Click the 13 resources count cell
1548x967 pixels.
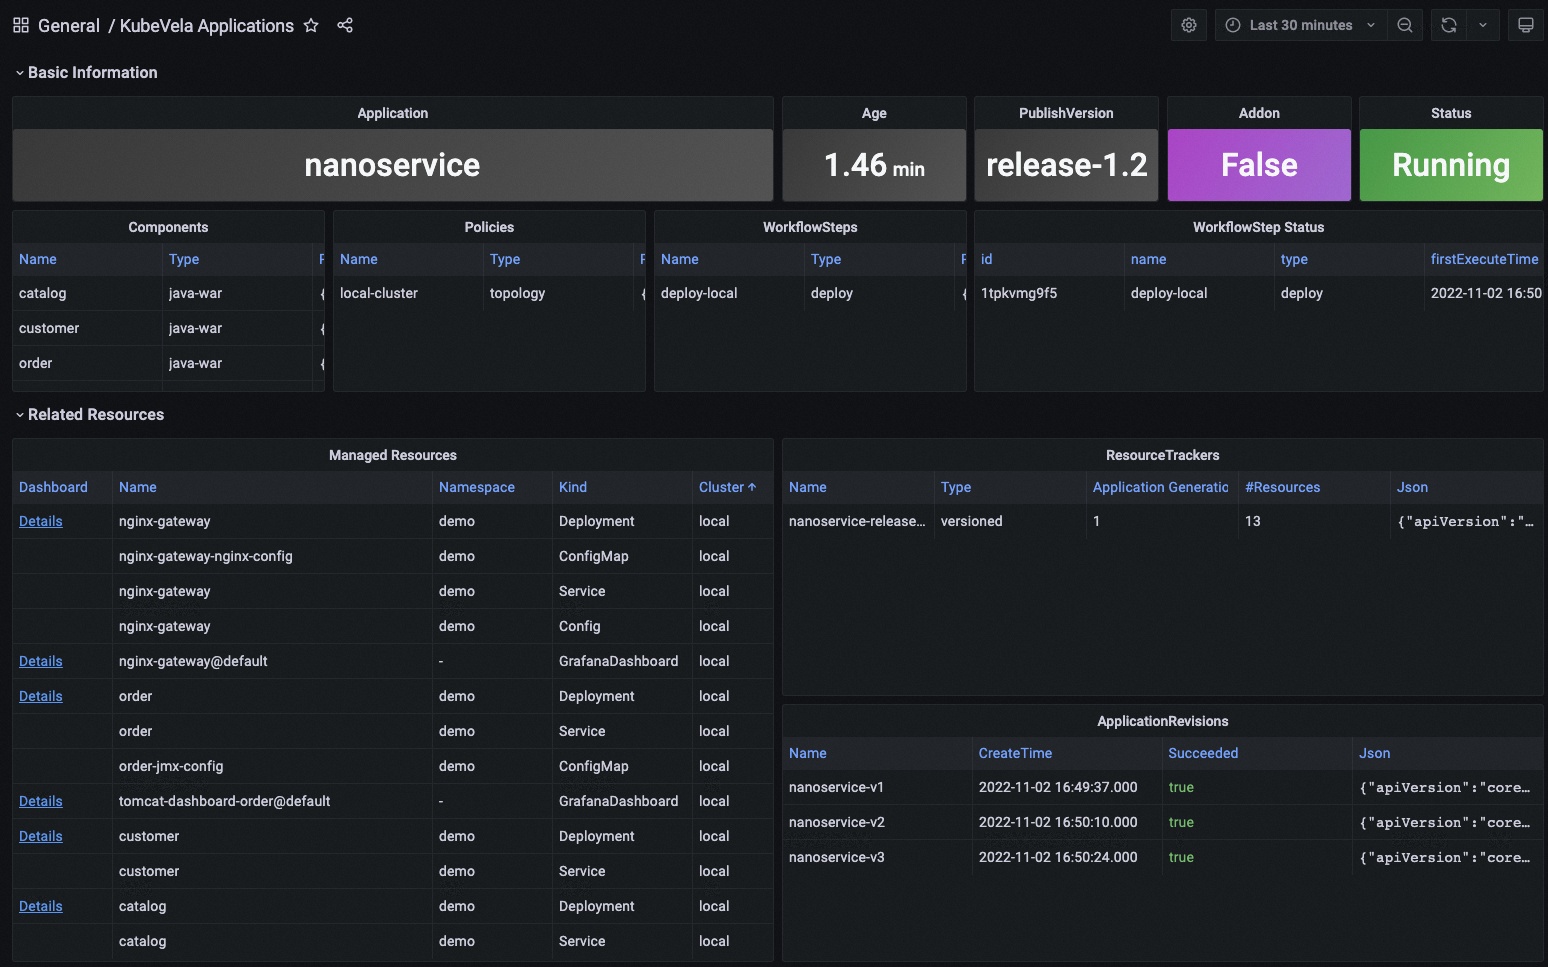pos(1314,521)
